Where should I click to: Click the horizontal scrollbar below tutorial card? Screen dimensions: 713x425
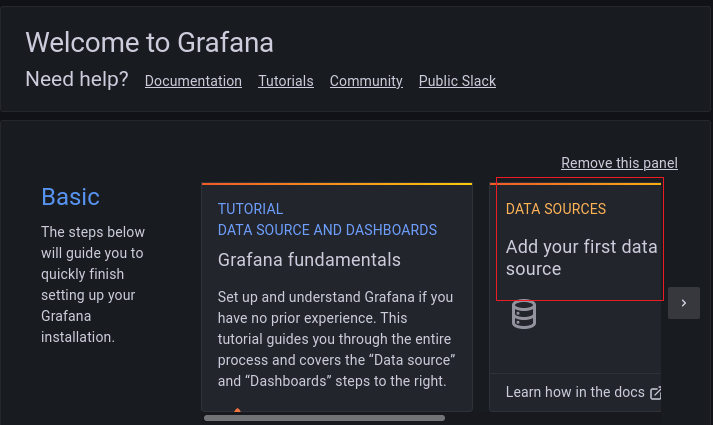(324, 418)
